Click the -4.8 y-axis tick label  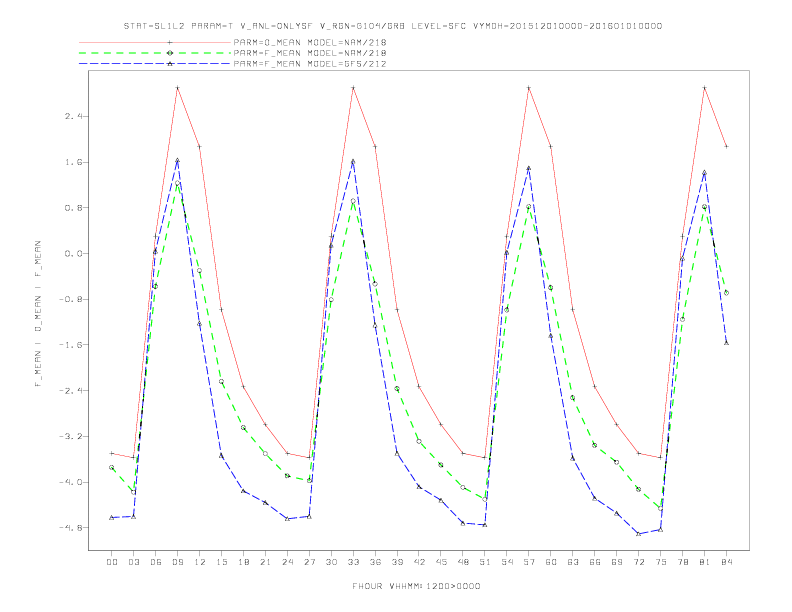(71, 527)
